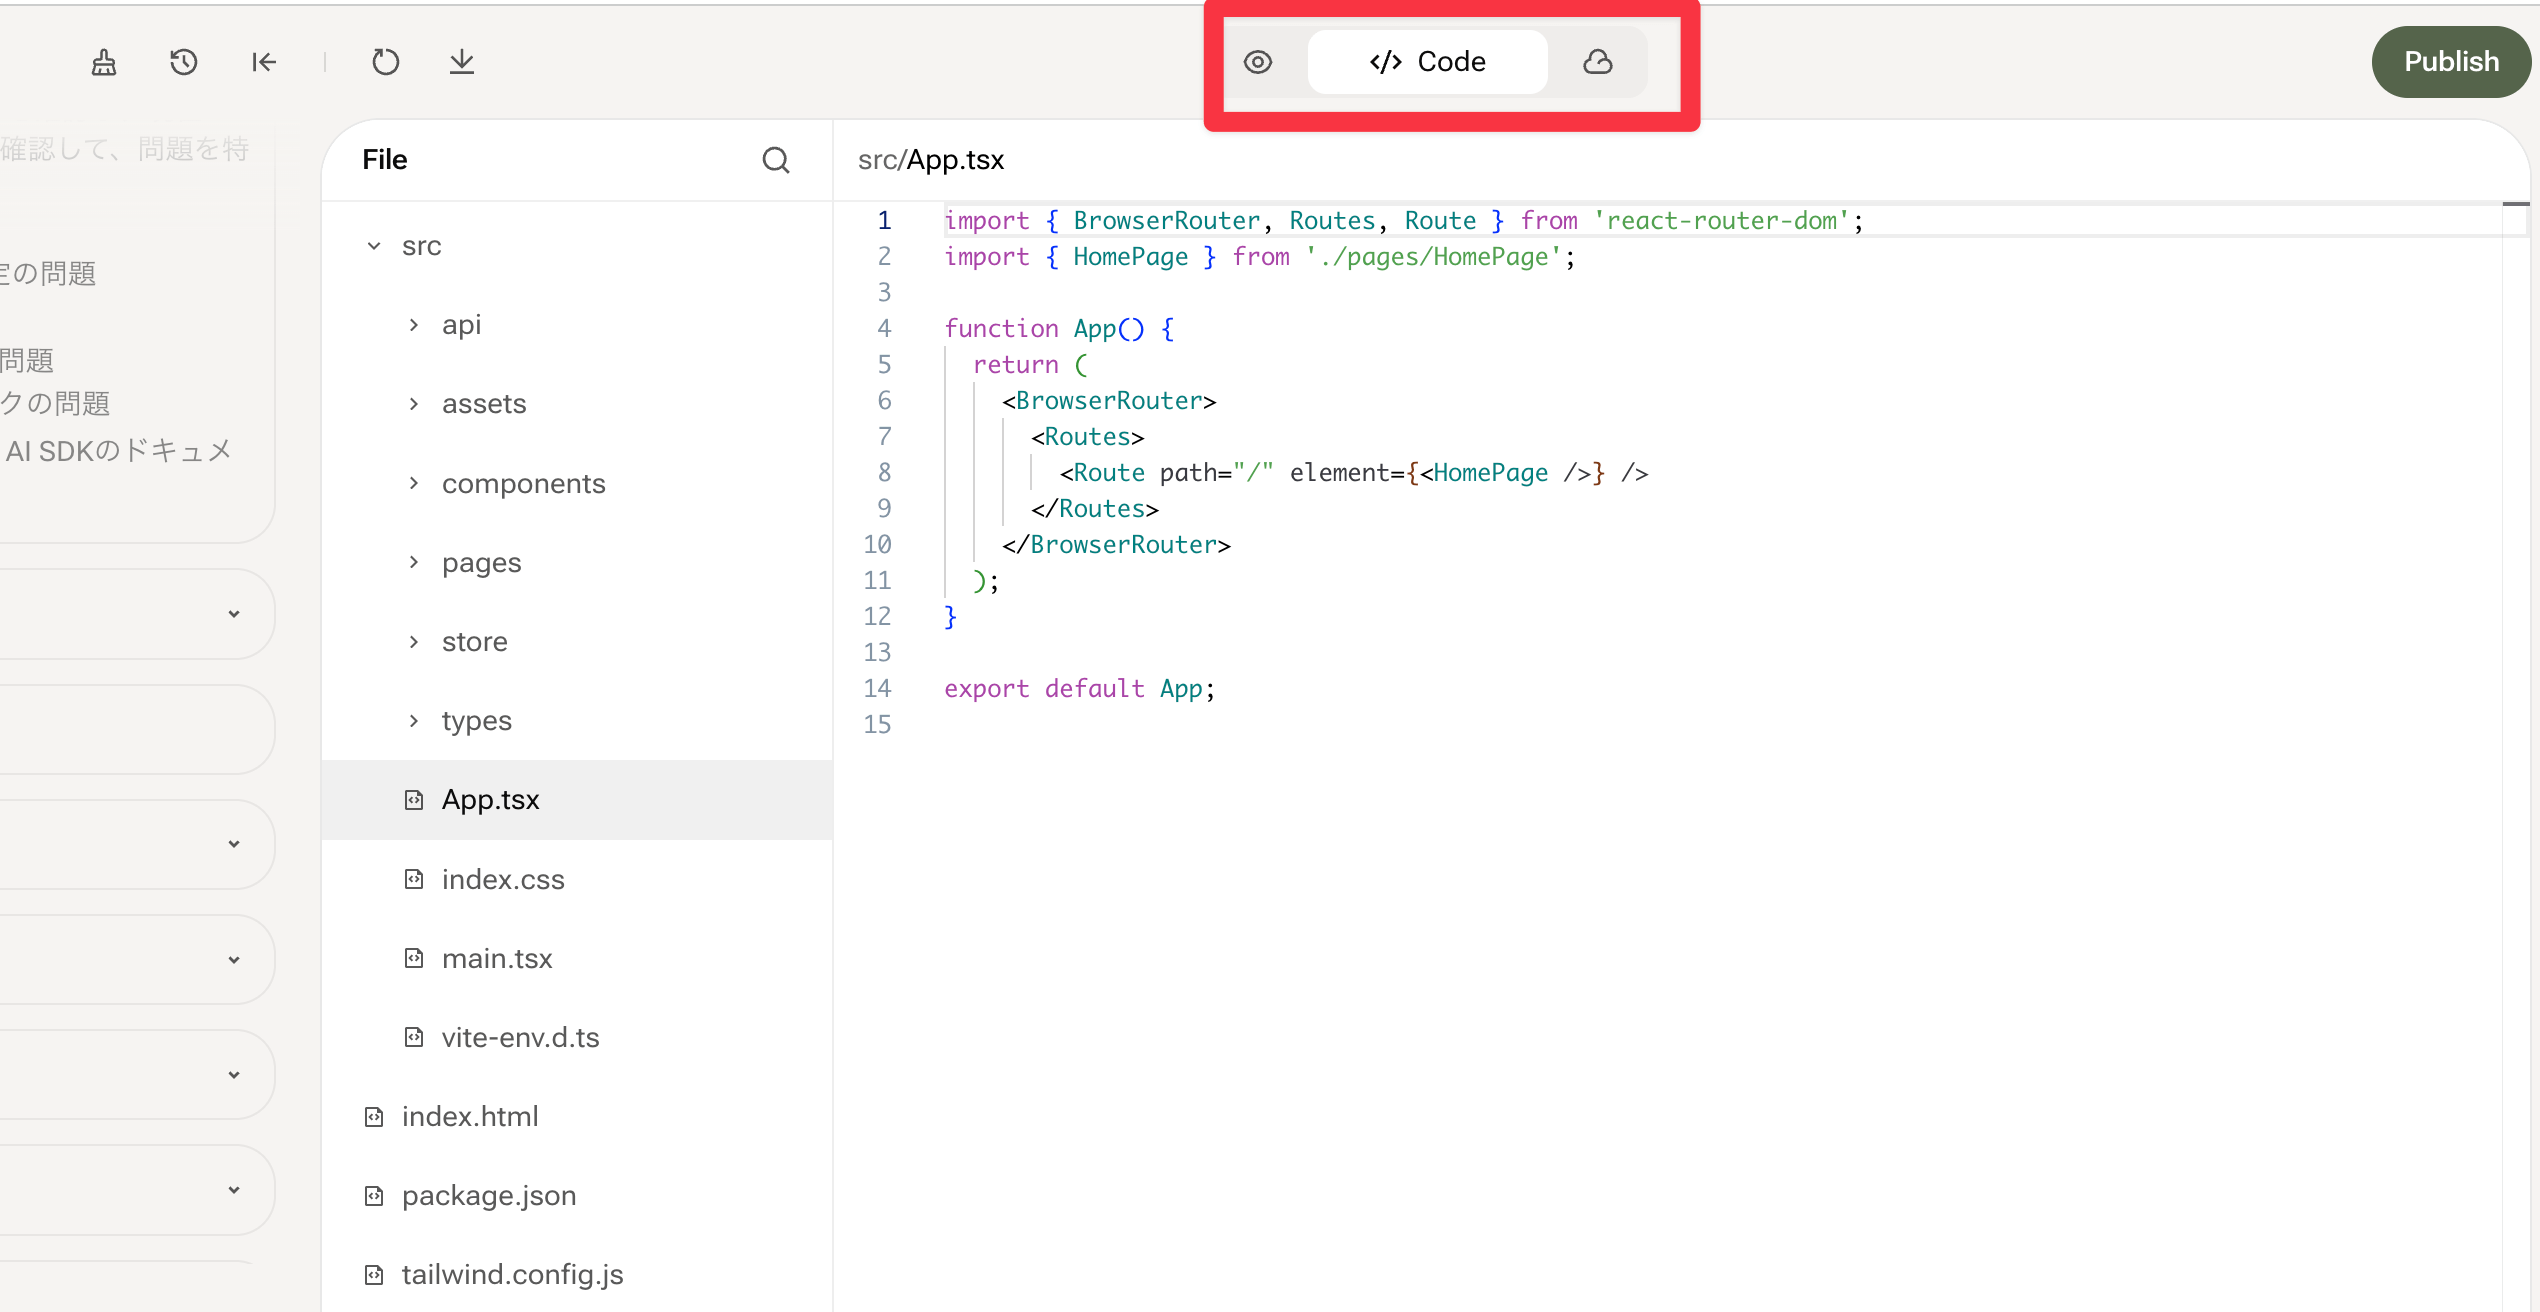Open the index.html file icon

(374, 1117)
